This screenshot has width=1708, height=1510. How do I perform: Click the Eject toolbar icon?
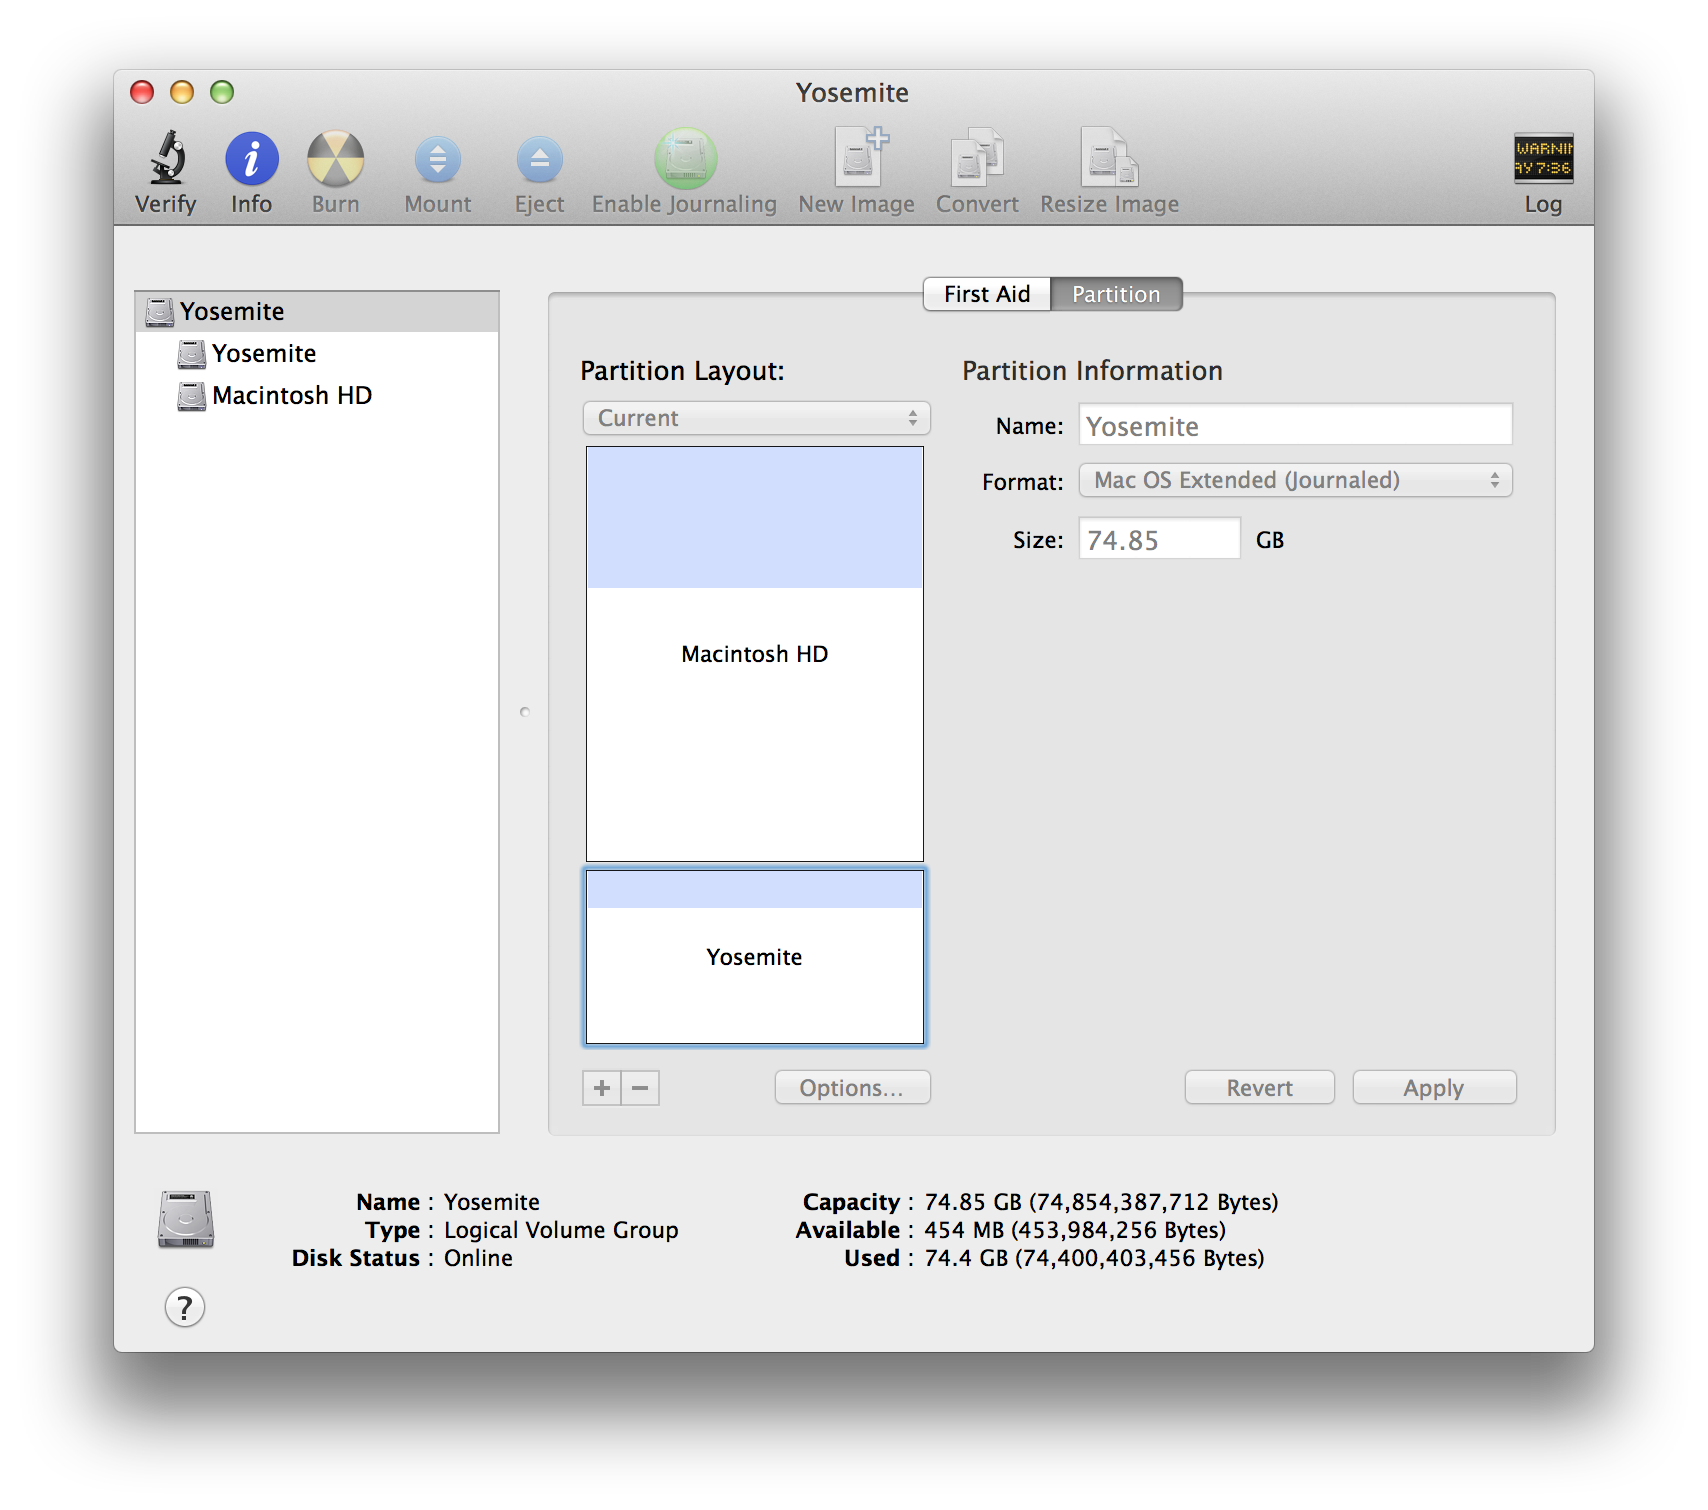[x=539, y=160]
